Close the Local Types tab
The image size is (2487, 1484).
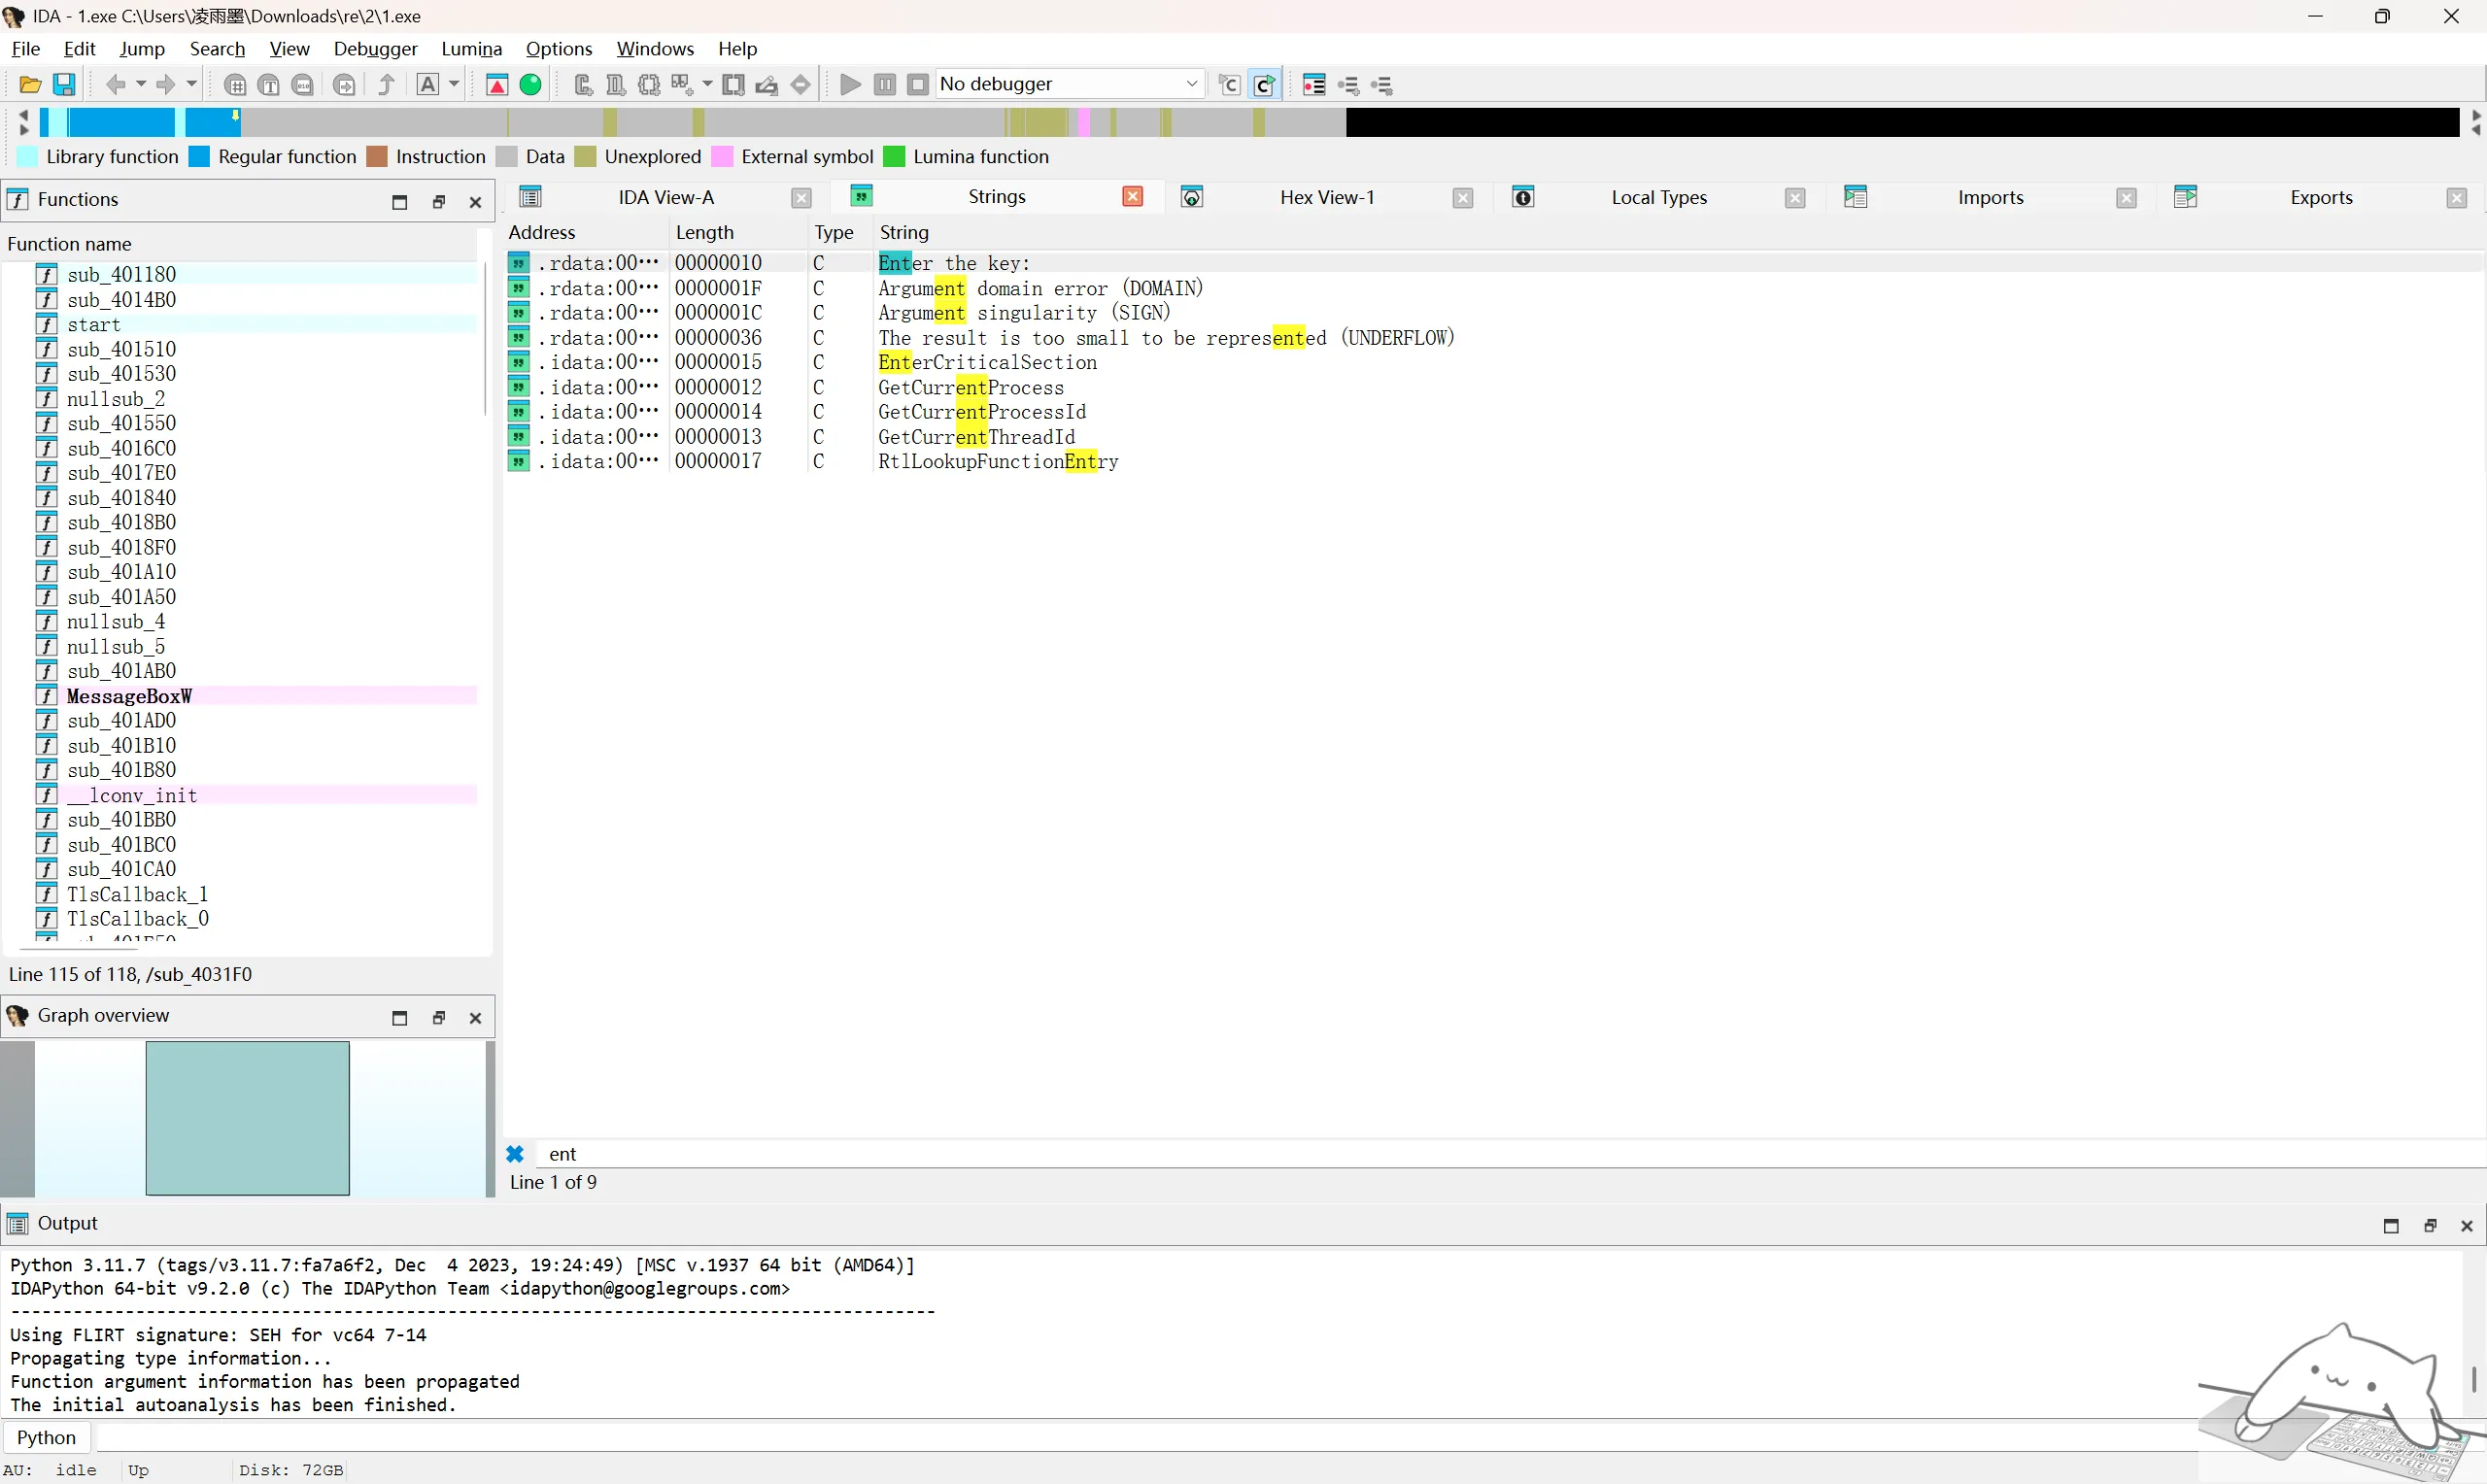pos(1795,198)
